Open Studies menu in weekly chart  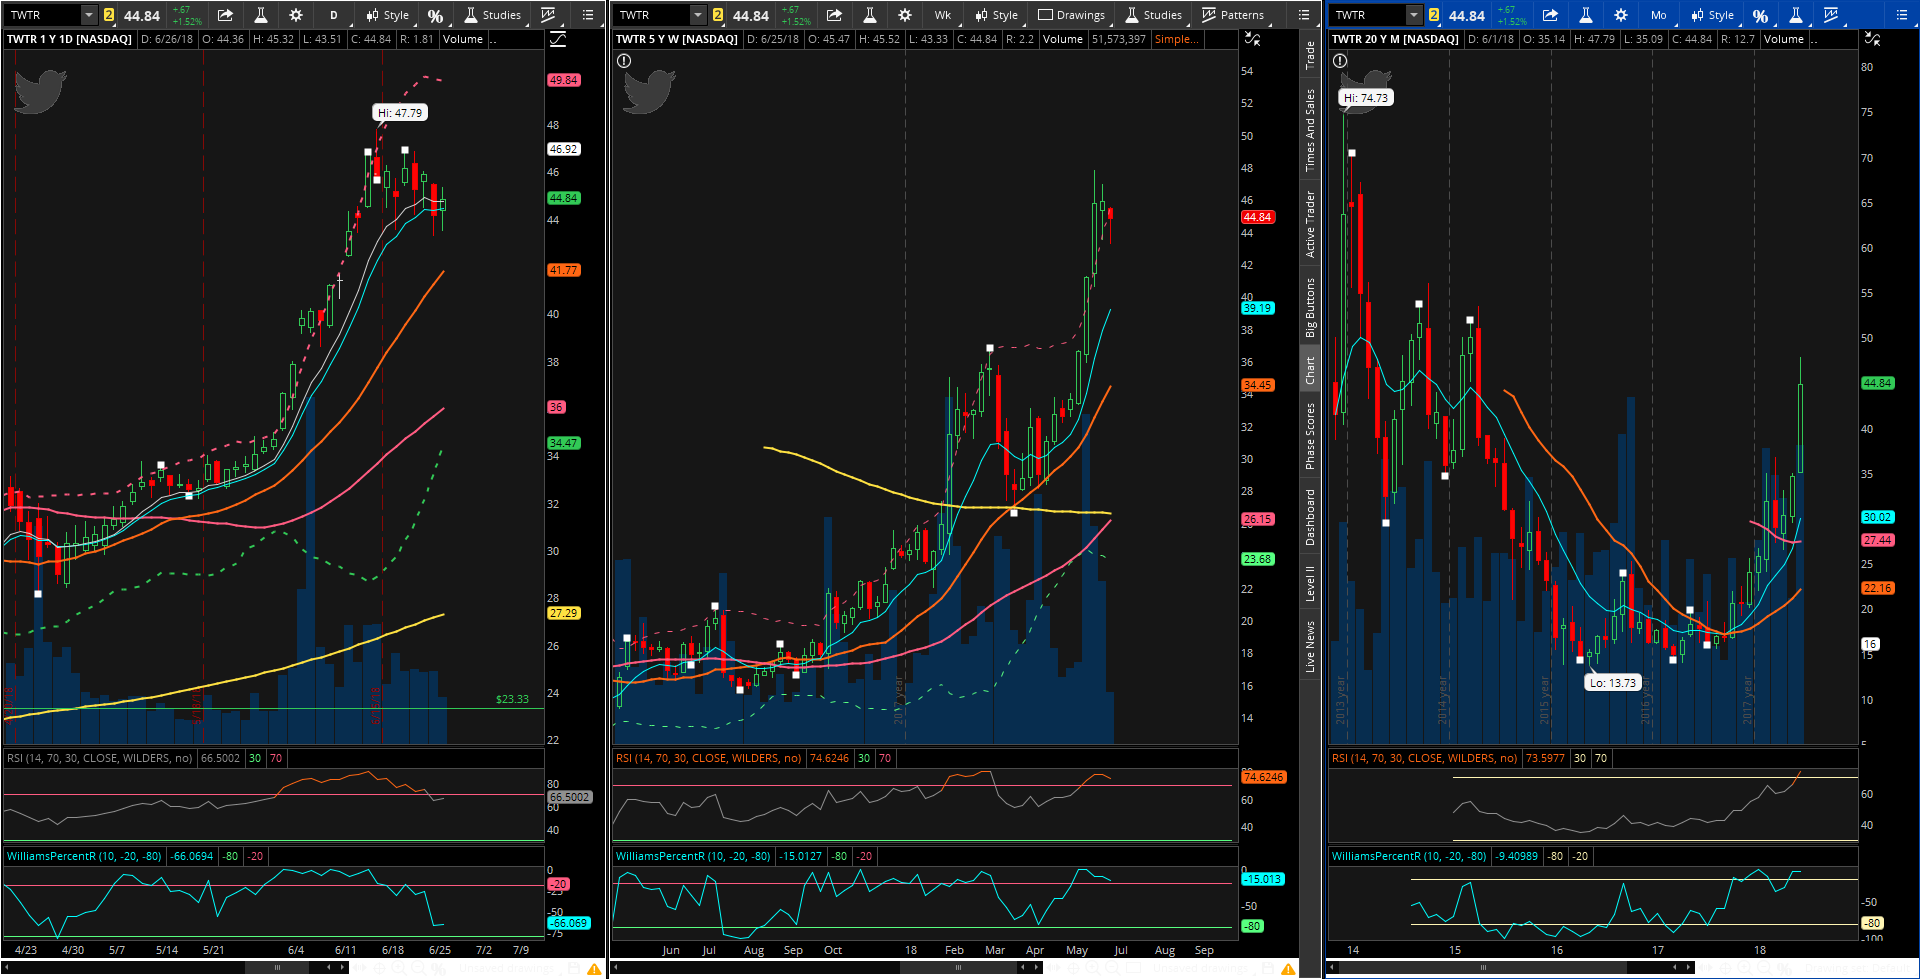(1153, 15)
